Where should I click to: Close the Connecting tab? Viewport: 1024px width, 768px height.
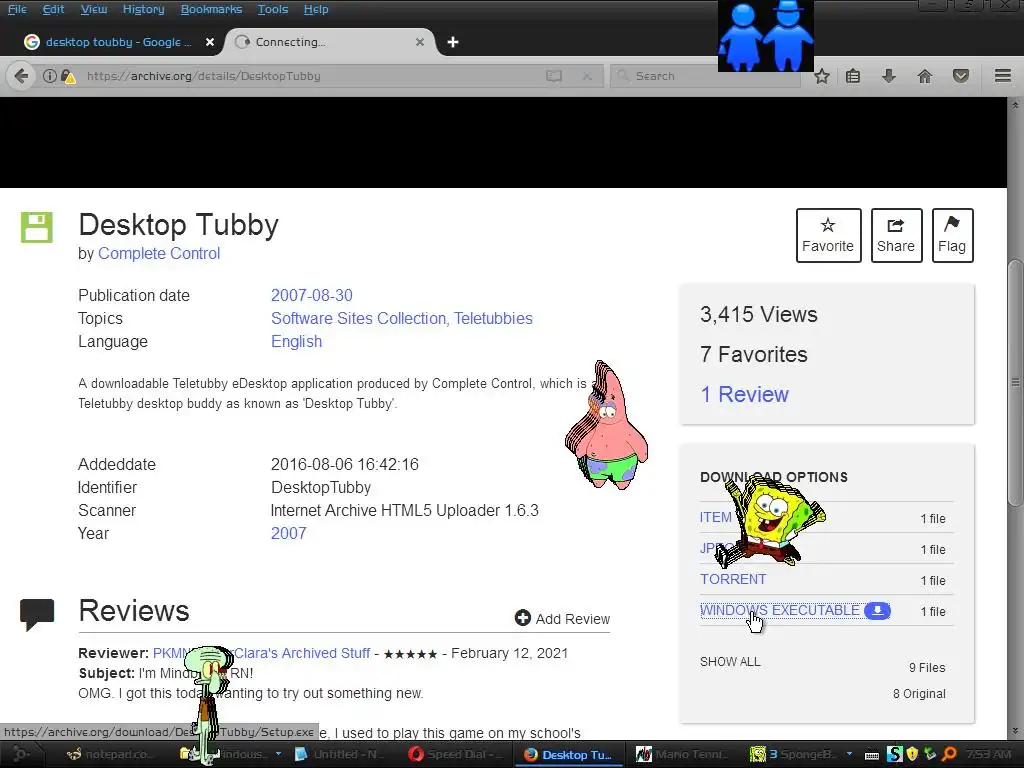[x=420, y=42]
